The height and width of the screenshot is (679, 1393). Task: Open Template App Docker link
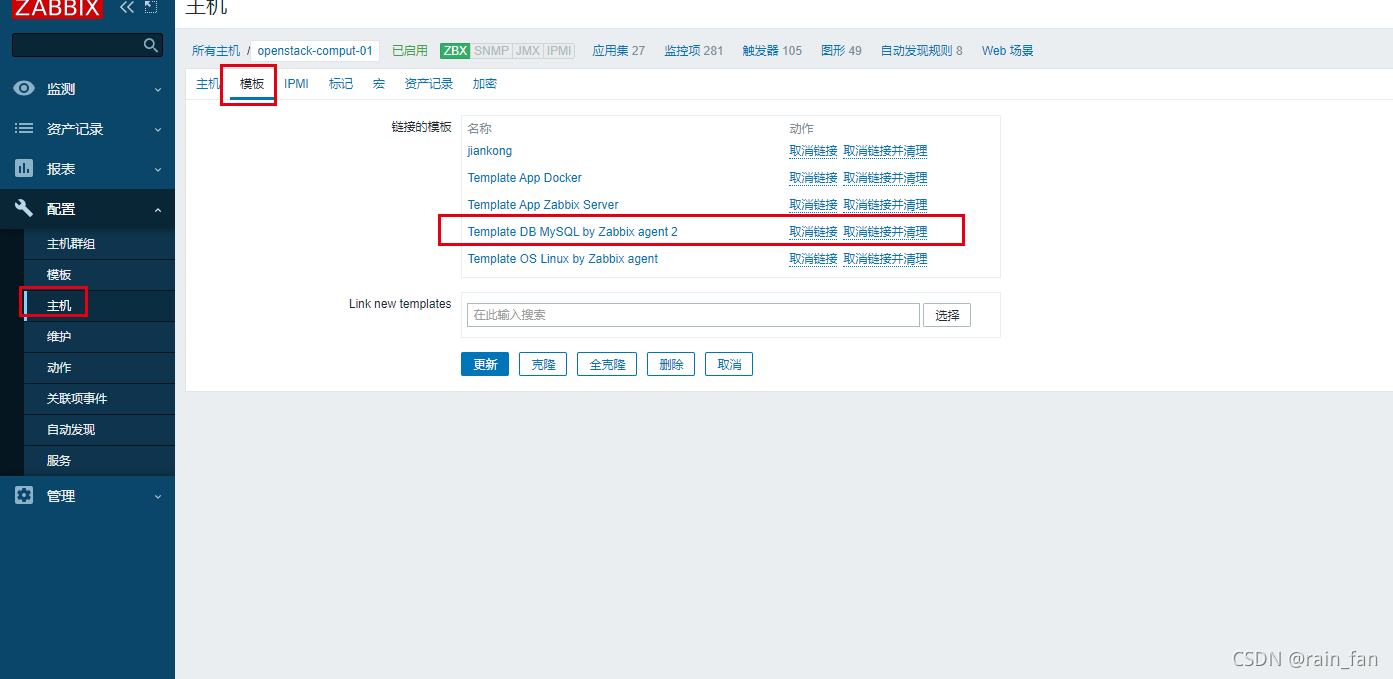pyautogui.click(x=525, y=178)
